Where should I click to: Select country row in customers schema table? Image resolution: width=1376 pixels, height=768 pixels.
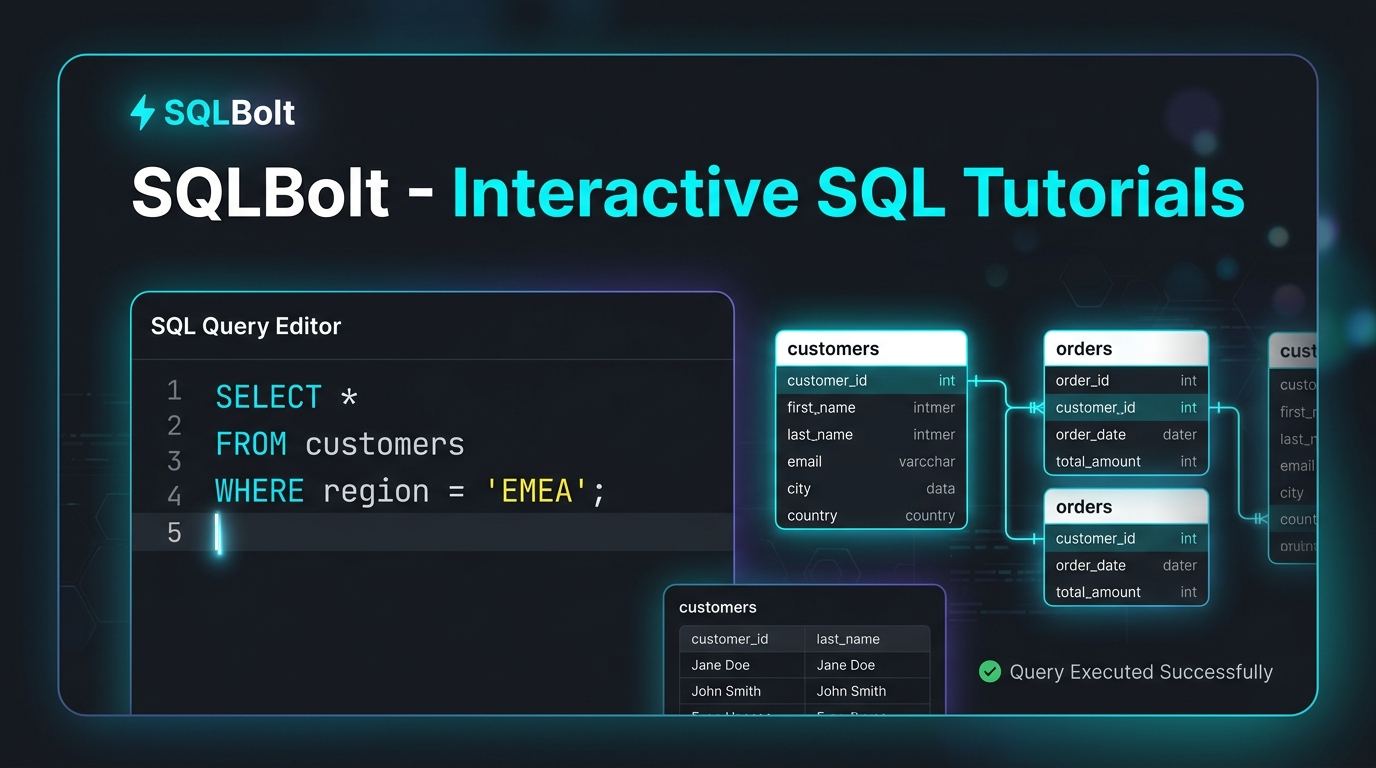tap(871, 515)
